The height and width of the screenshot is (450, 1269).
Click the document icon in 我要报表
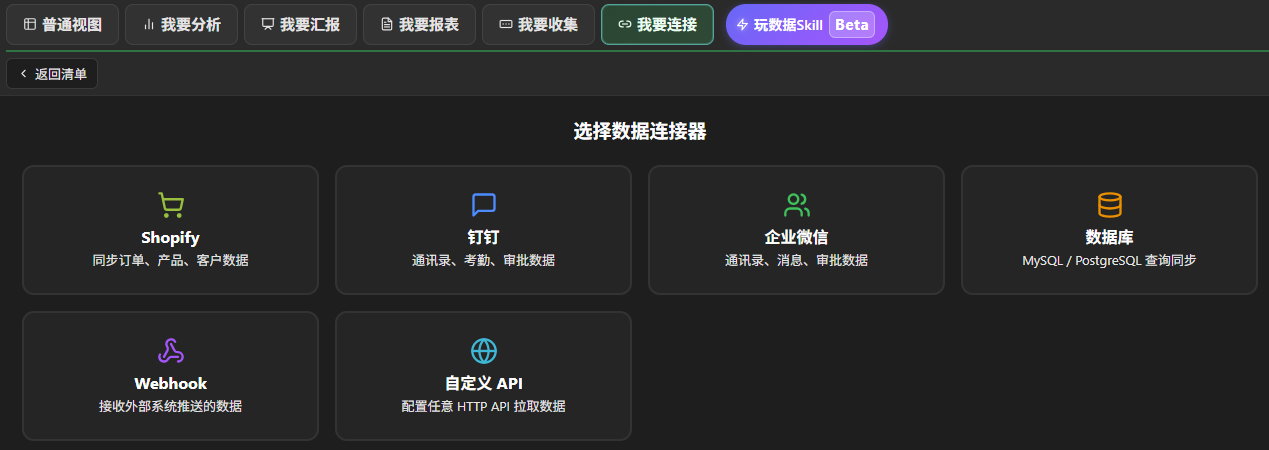click(x=386, y=25)
